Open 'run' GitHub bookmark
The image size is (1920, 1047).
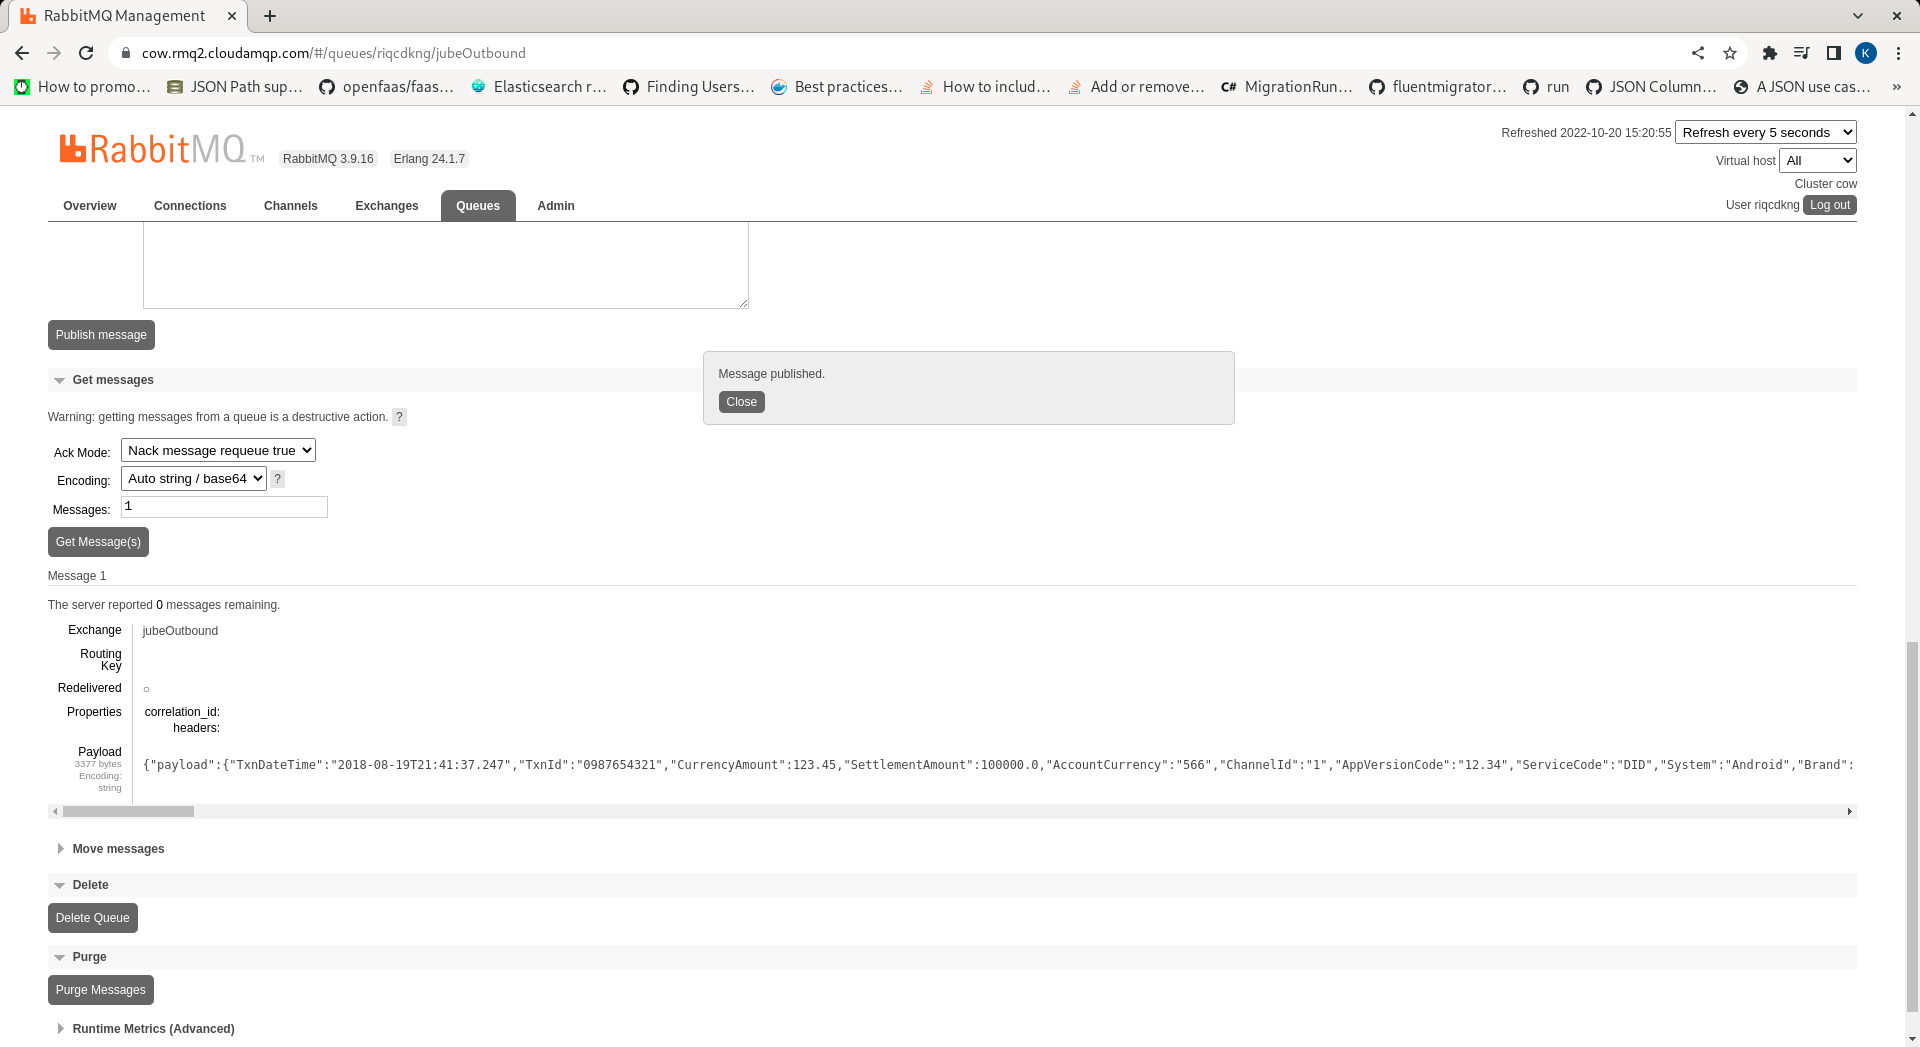coord(1546,87)
